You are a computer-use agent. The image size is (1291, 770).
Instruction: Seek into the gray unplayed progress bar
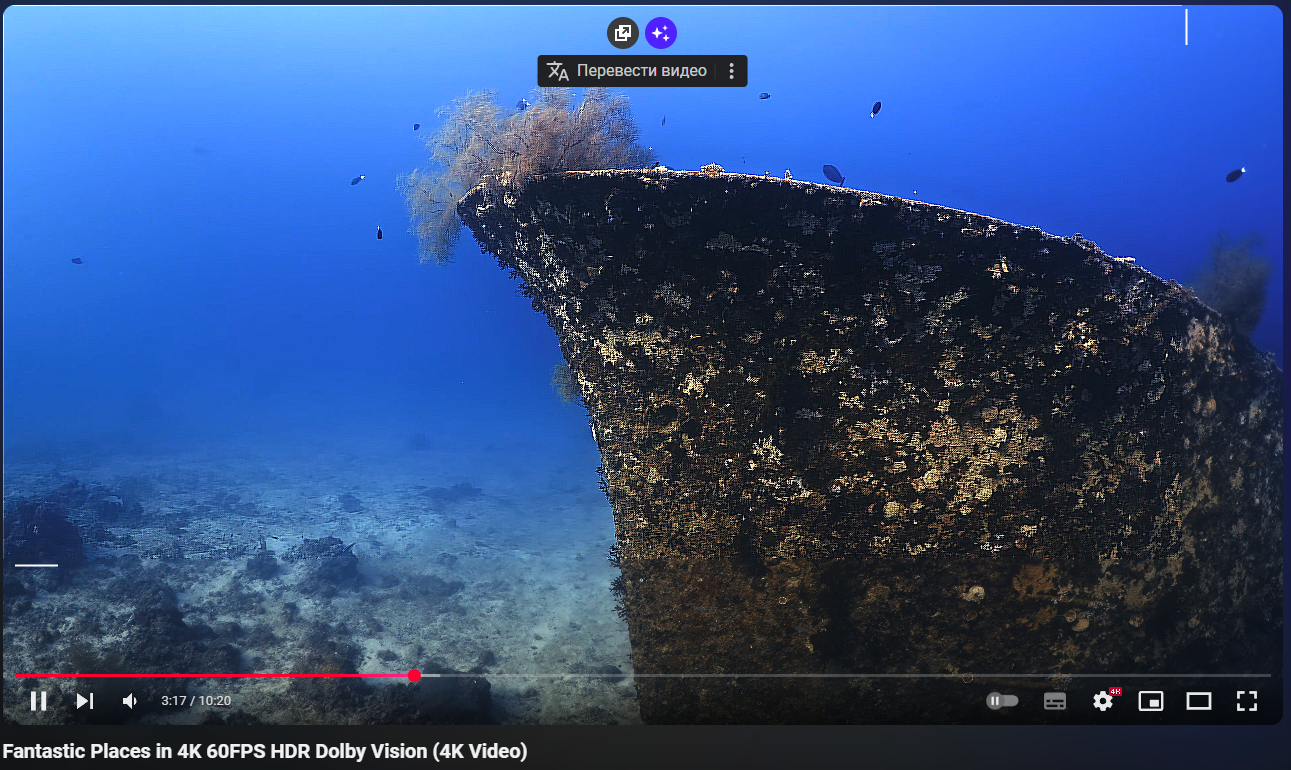click(800, 676)
